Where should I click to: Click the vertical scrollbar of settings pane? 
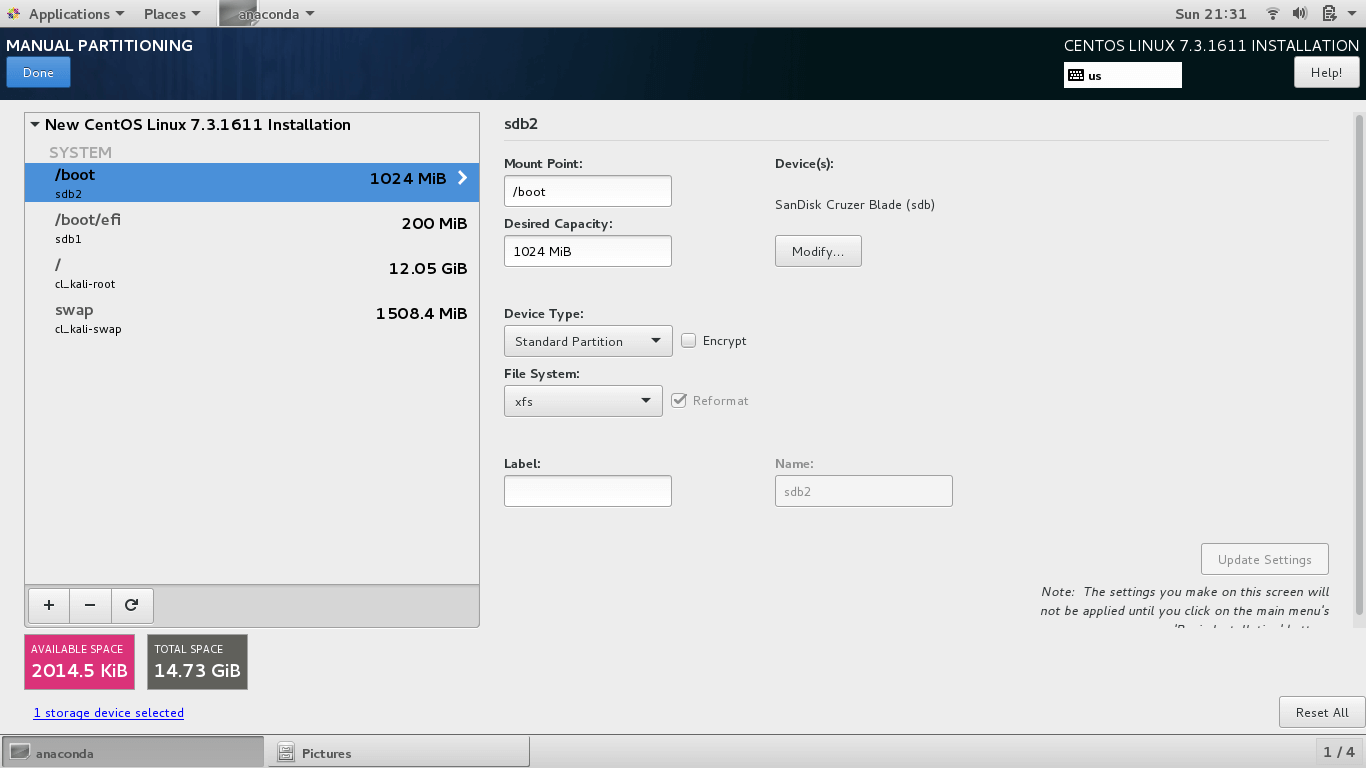[1357, 364]
